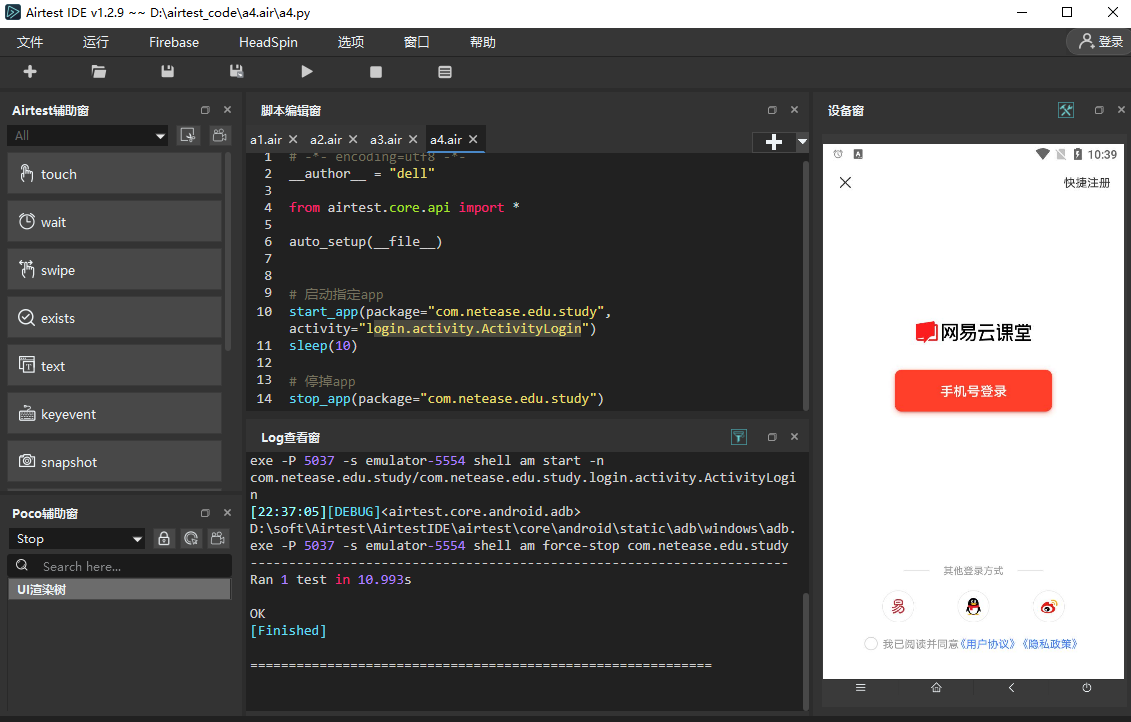
Task: Run the script with the play button
Action: 307,71
